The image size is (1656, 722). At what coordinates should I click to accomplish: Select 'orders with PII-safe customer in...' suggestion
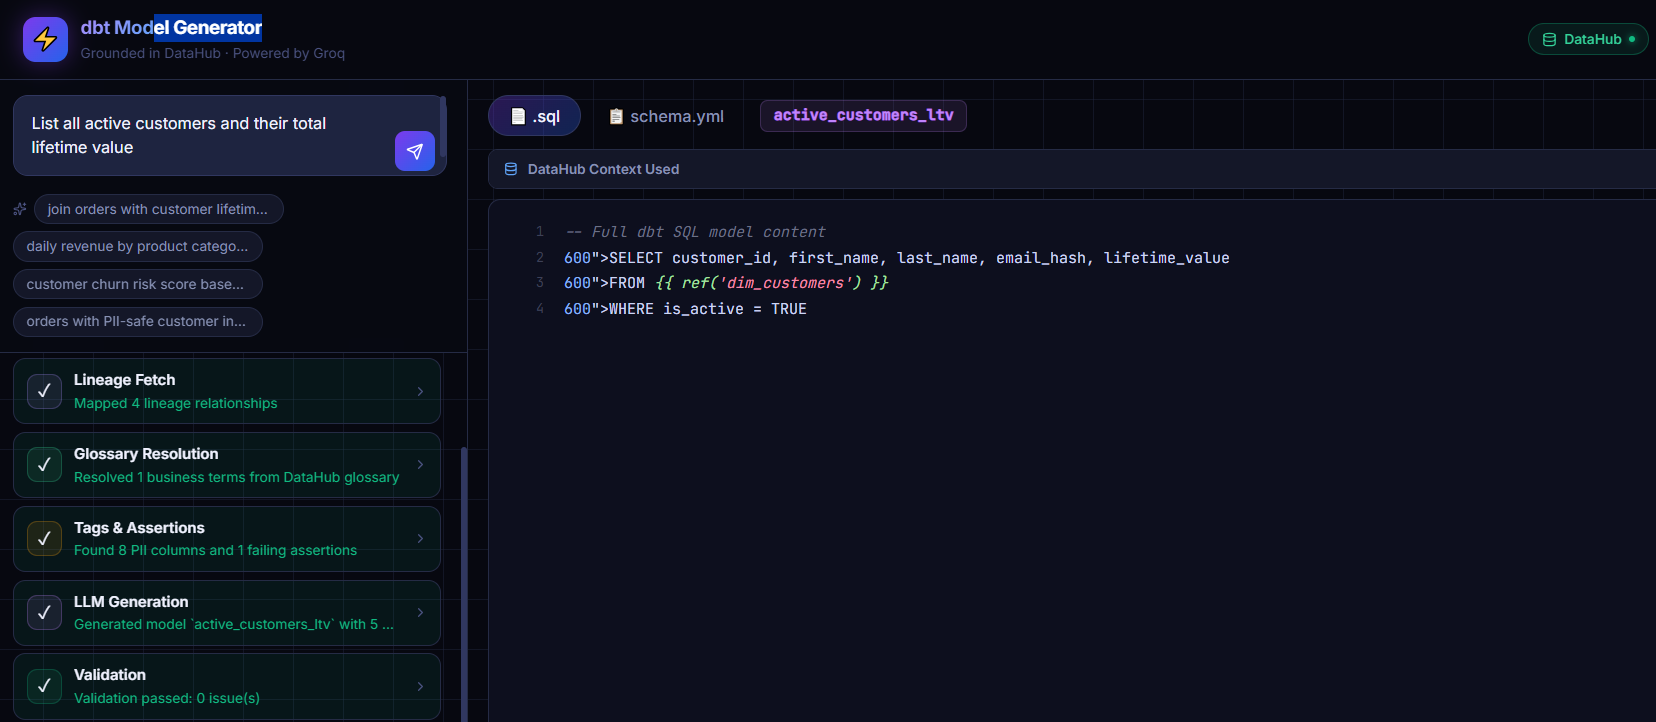click(x=138, y=321)
